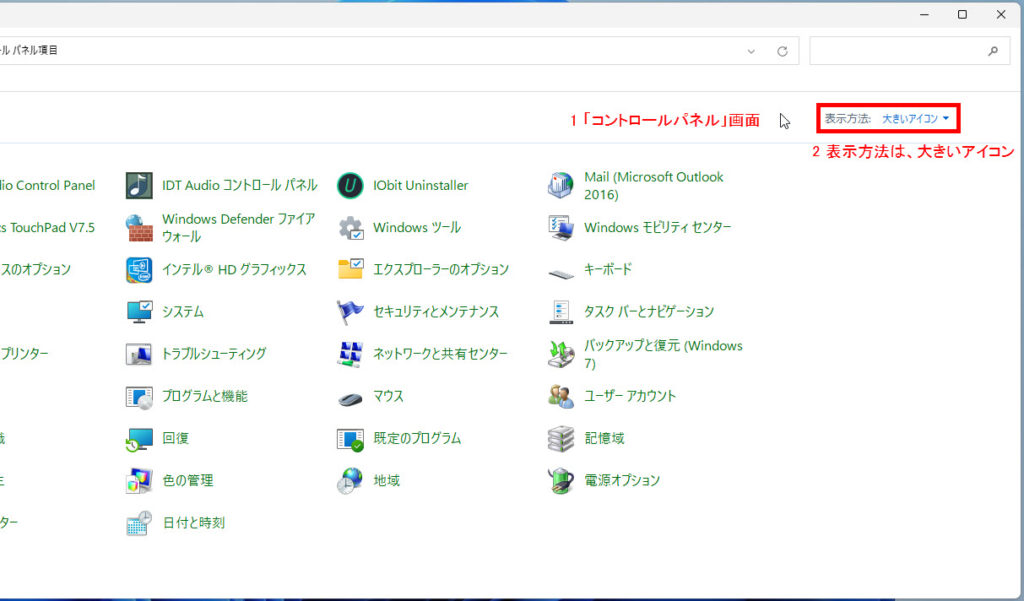This screenshot has width=1024, height=601.
Task: Click the 色の管理 icon
Action: pos(139,481)
